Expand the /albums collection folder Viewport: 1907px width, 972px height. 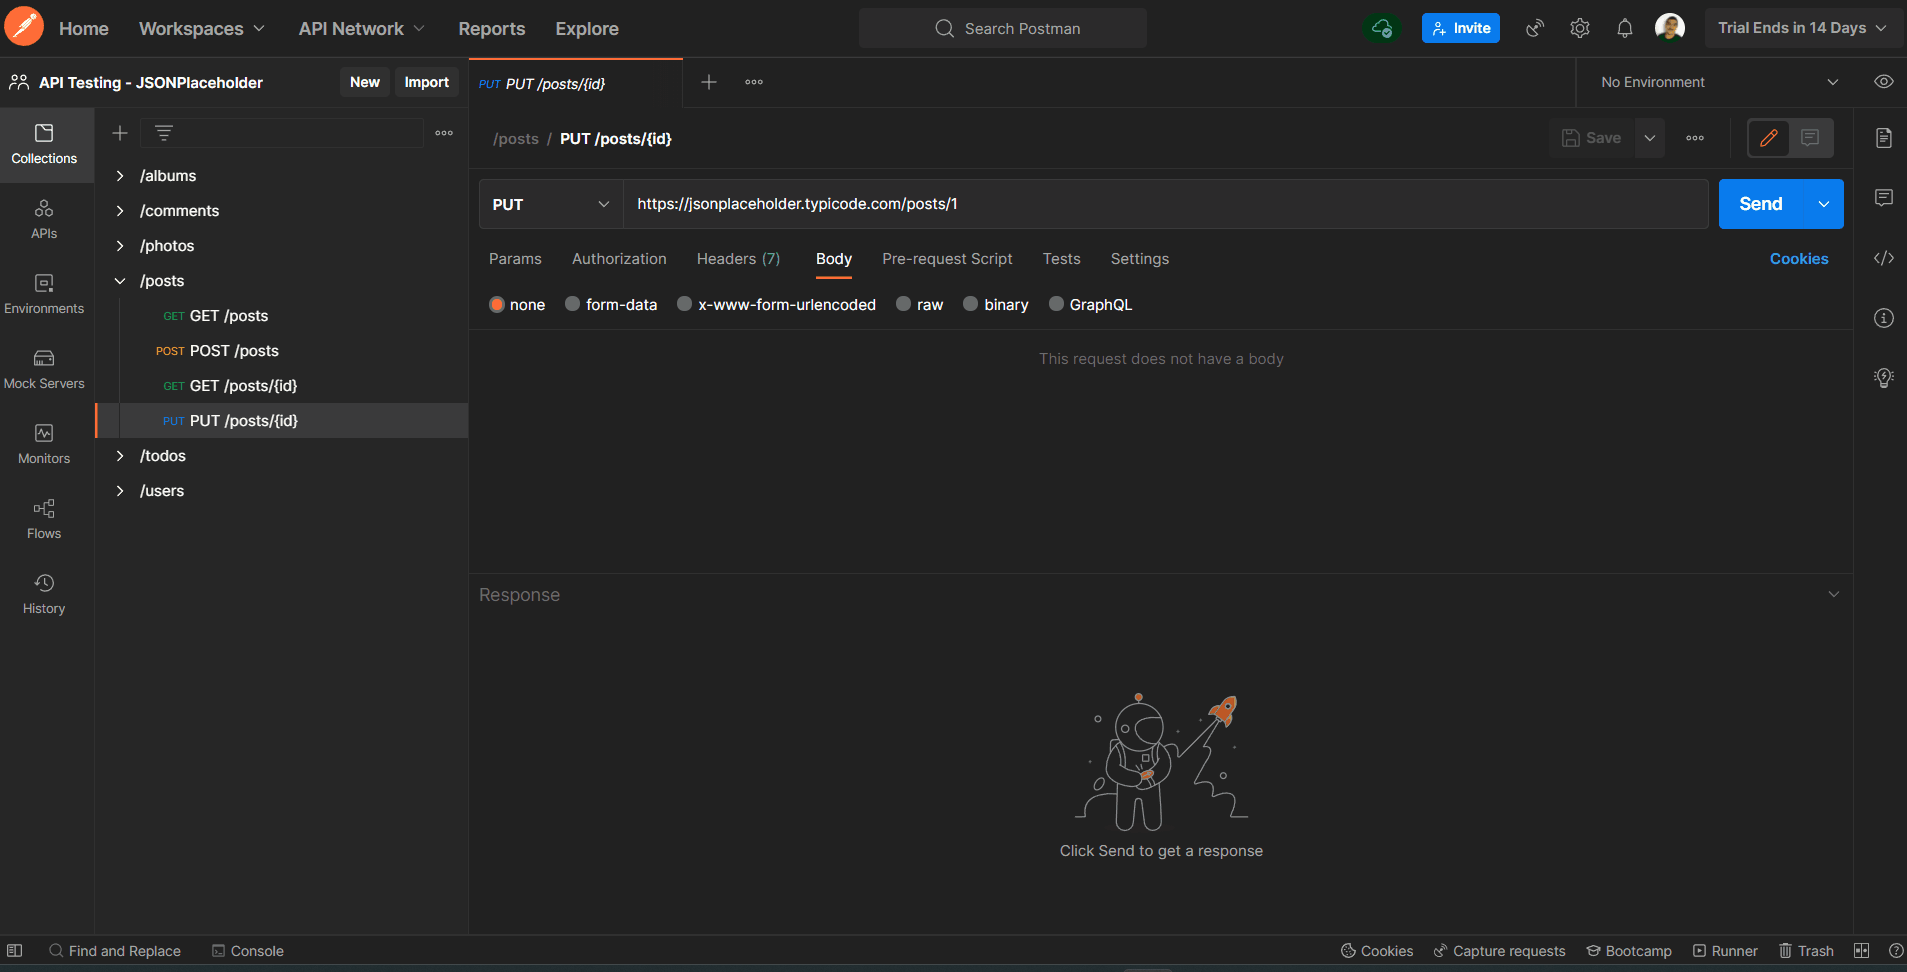point(120,176)
